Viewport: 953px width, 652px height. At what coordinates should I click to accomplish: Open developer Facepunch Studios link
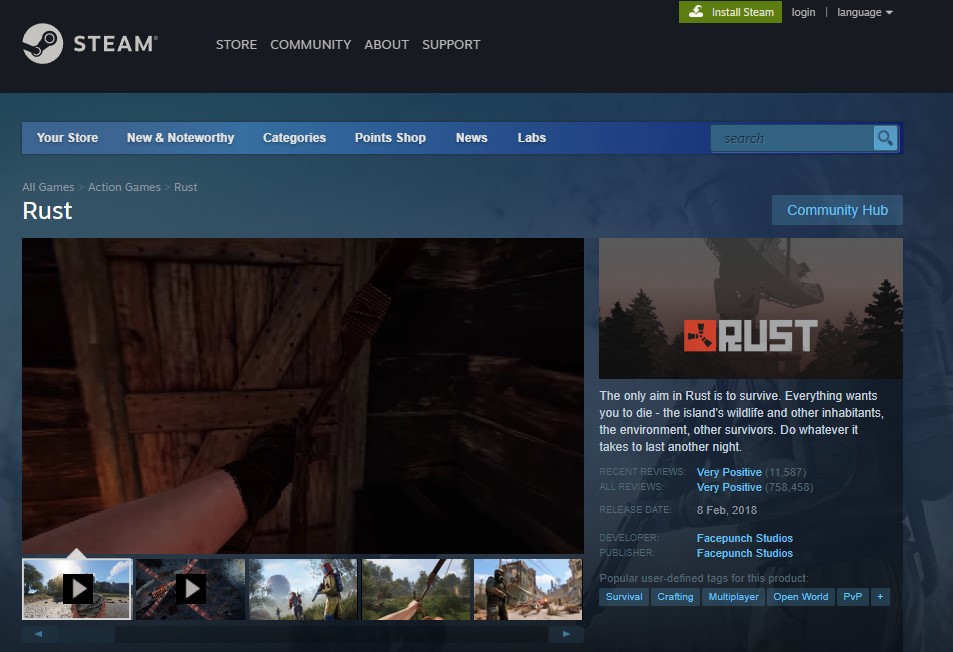745,538
